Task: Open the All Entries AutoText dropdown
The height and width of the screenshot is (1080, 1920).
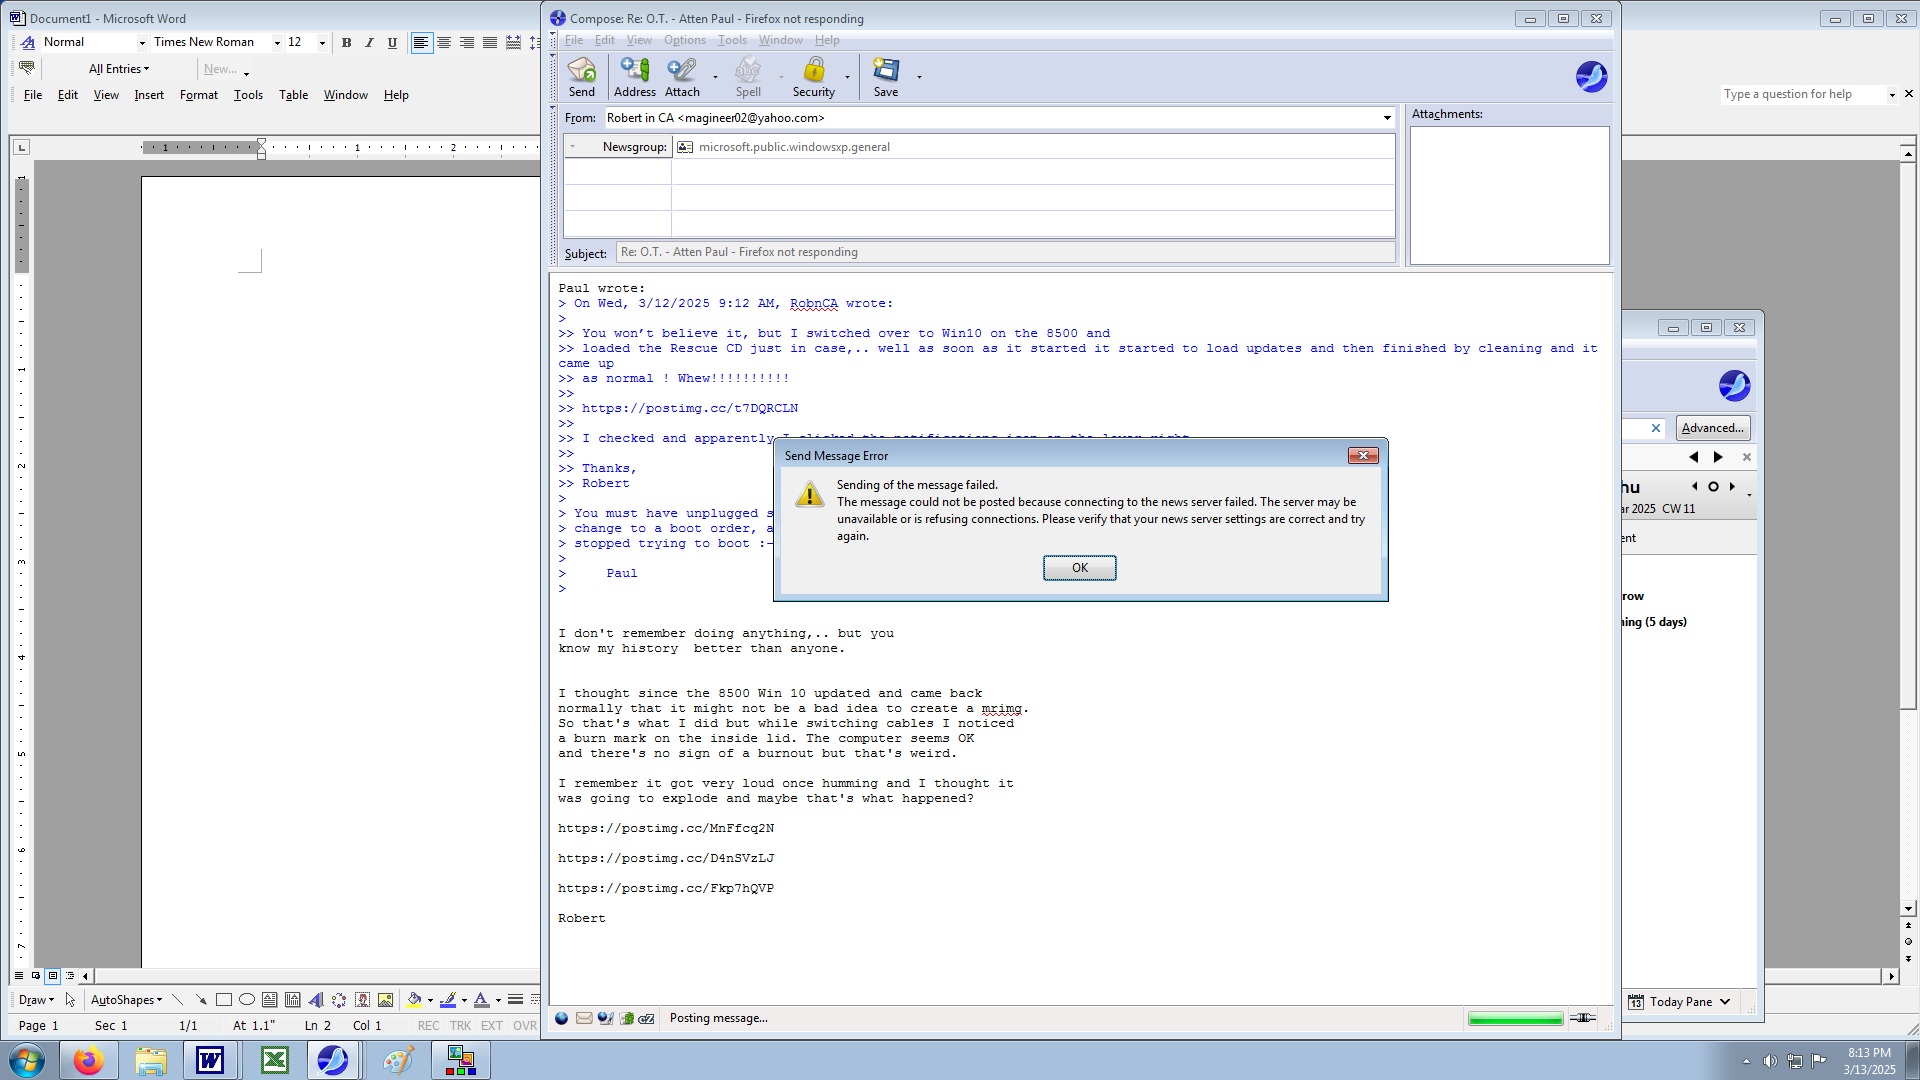Action: (x=119, y=69)
